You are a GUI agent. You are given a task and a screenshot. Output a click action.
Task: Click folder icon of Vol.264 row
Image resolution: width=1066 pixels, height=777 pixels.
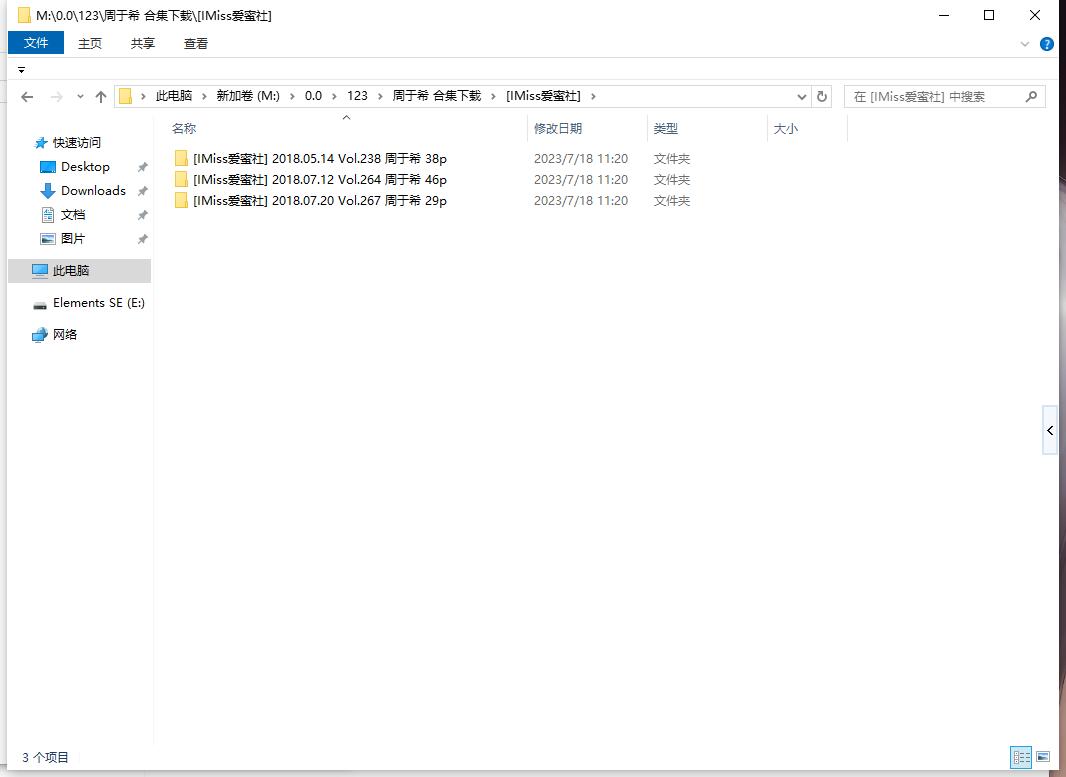point(181,179)
